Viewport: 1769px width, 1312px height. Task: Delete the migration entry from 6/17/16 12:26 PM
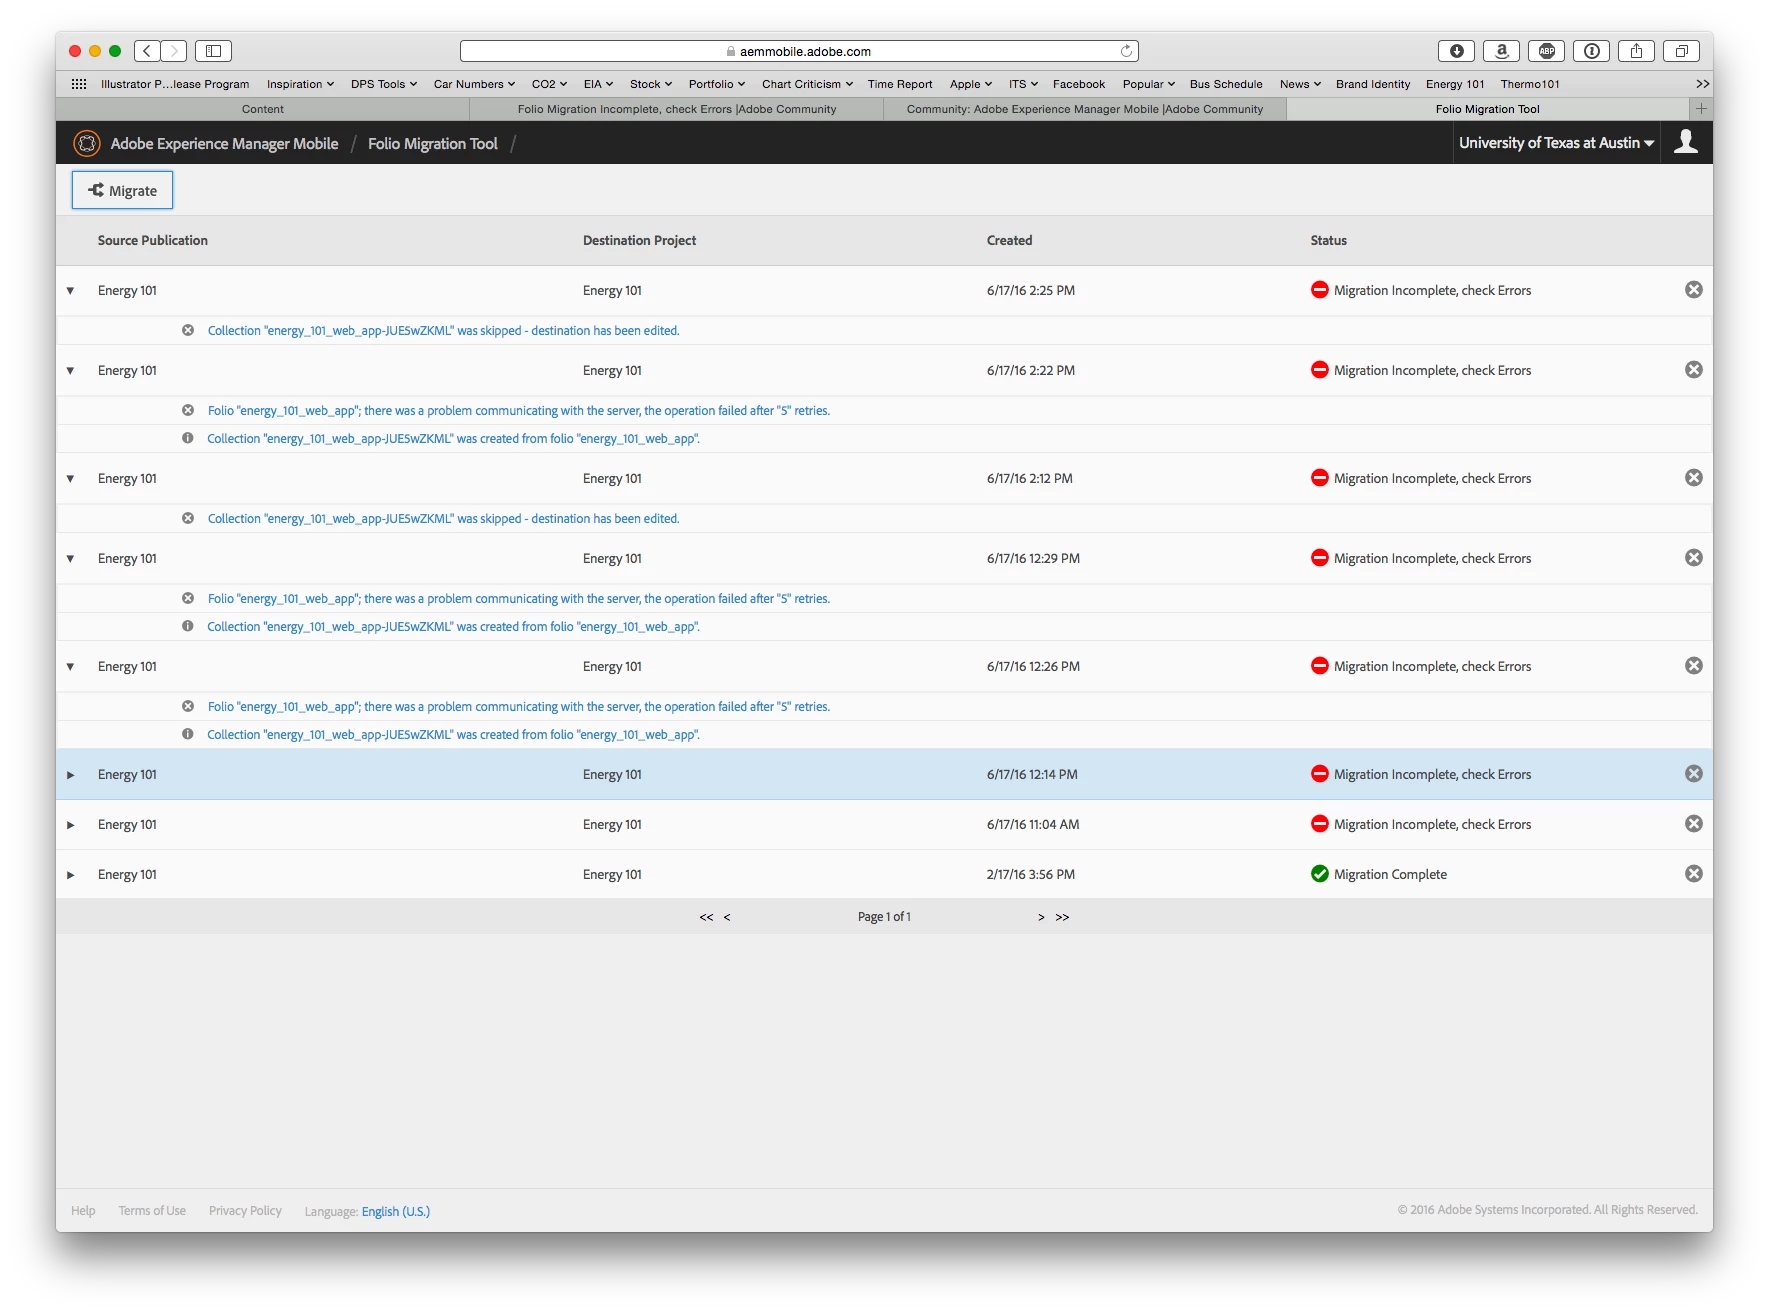tap(1693, 666)
